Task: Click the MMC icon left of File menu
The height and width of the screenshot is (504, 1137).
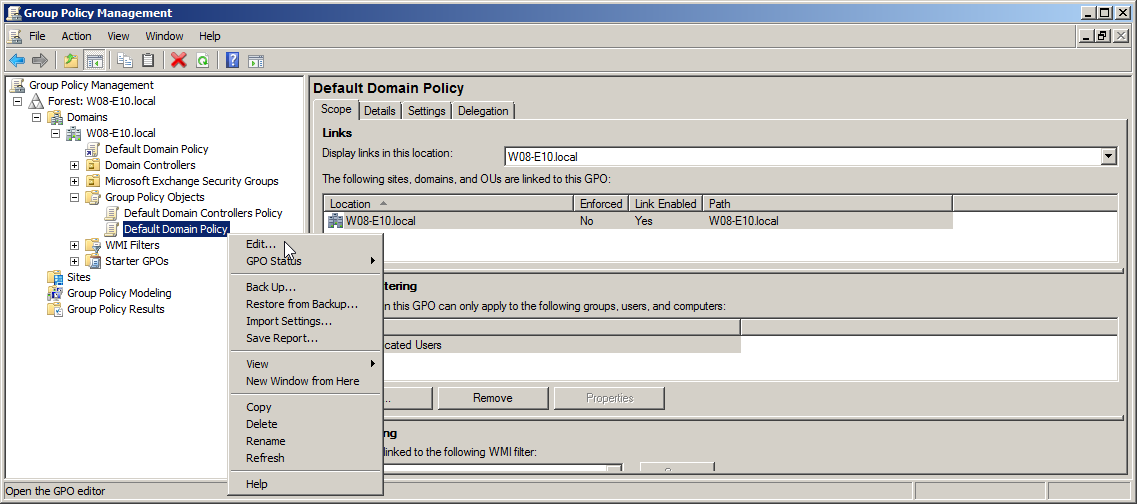Action: click(x=15, y=36)
